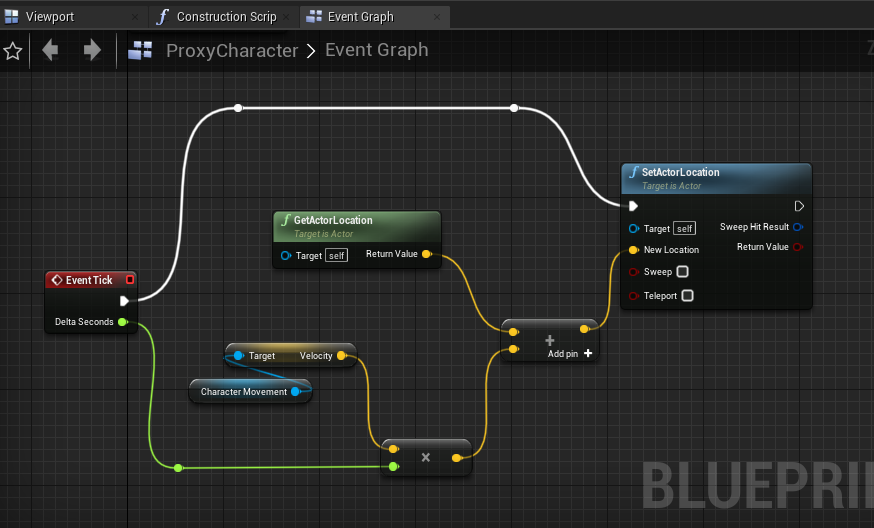Click the self field in SetActorLocation Target
Screen dimensions: 874x528
tap(684, 229)
